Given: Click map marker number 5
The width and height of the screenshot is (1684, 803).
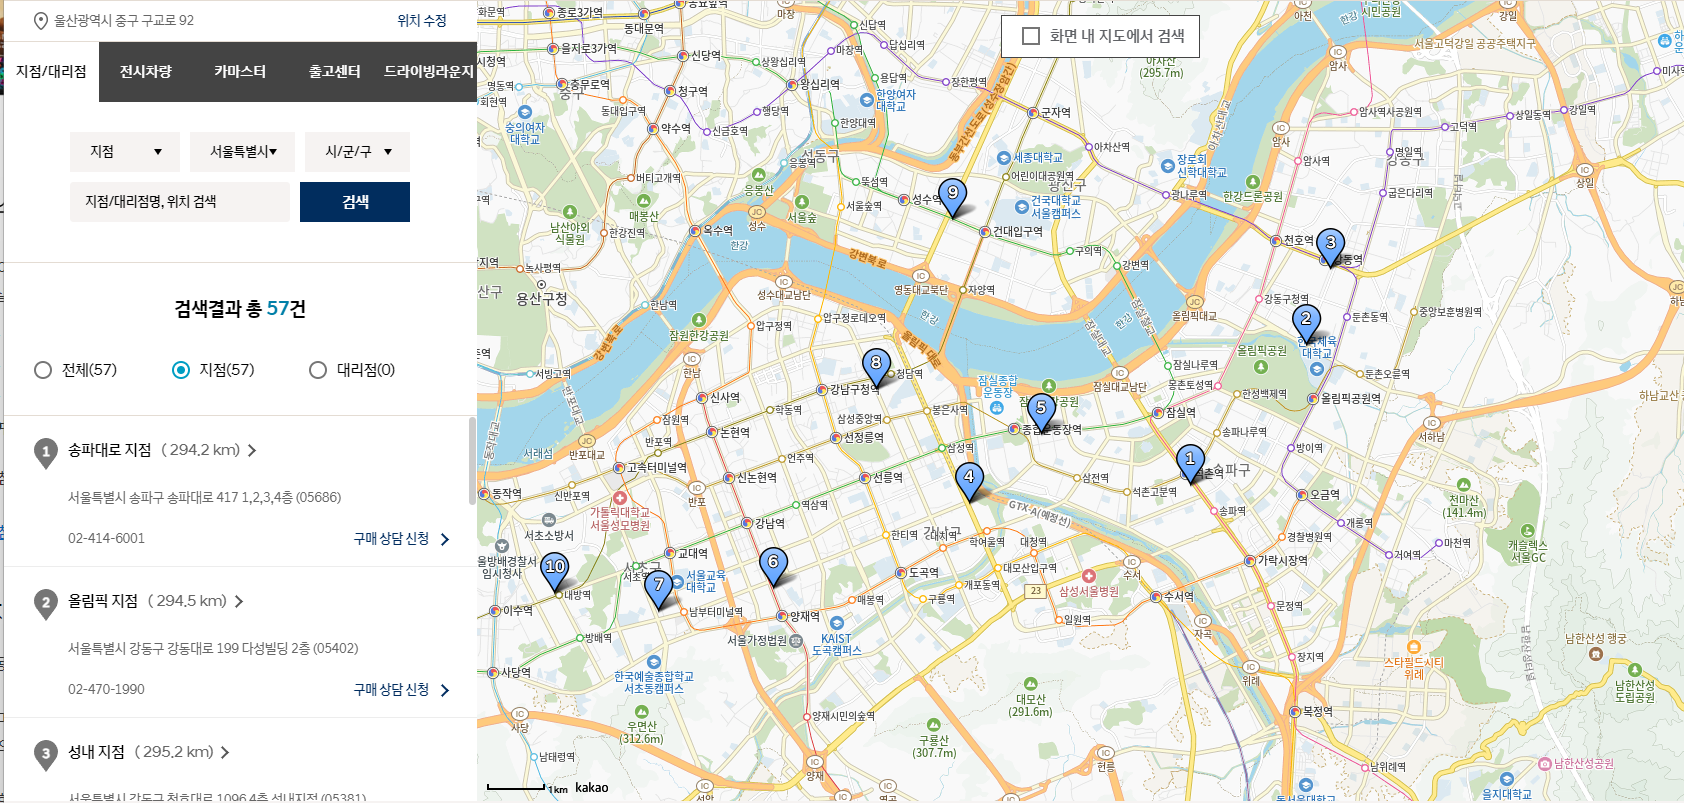Looking at the screenshot, I should (x=1041, y=412).
